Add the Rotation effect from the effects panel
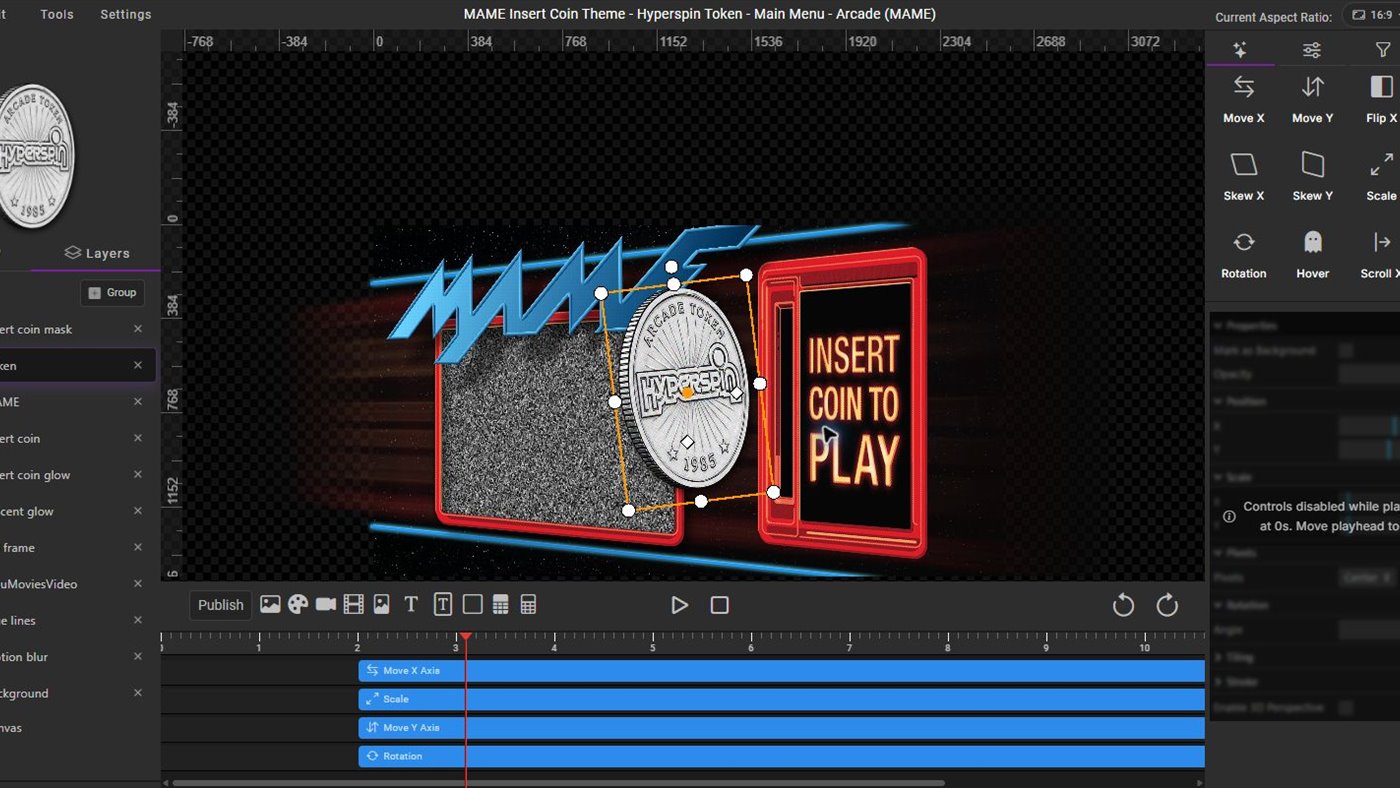 (x=1243, y=255)
